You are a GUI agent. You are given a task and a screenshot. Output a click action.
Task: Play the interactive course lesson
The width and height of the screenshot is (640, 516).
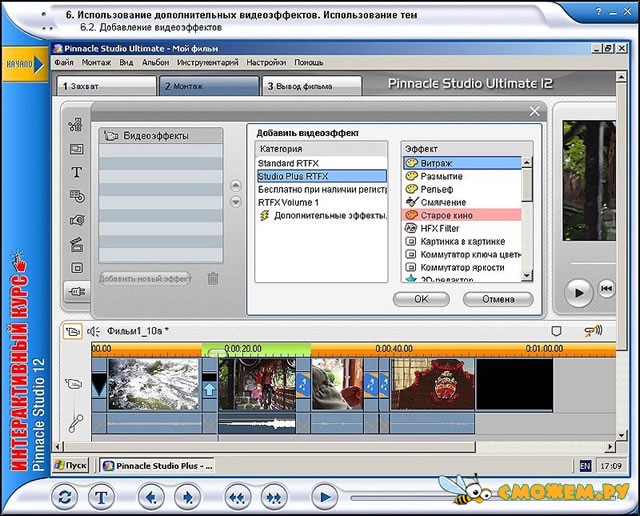click(x=324, y=497)
